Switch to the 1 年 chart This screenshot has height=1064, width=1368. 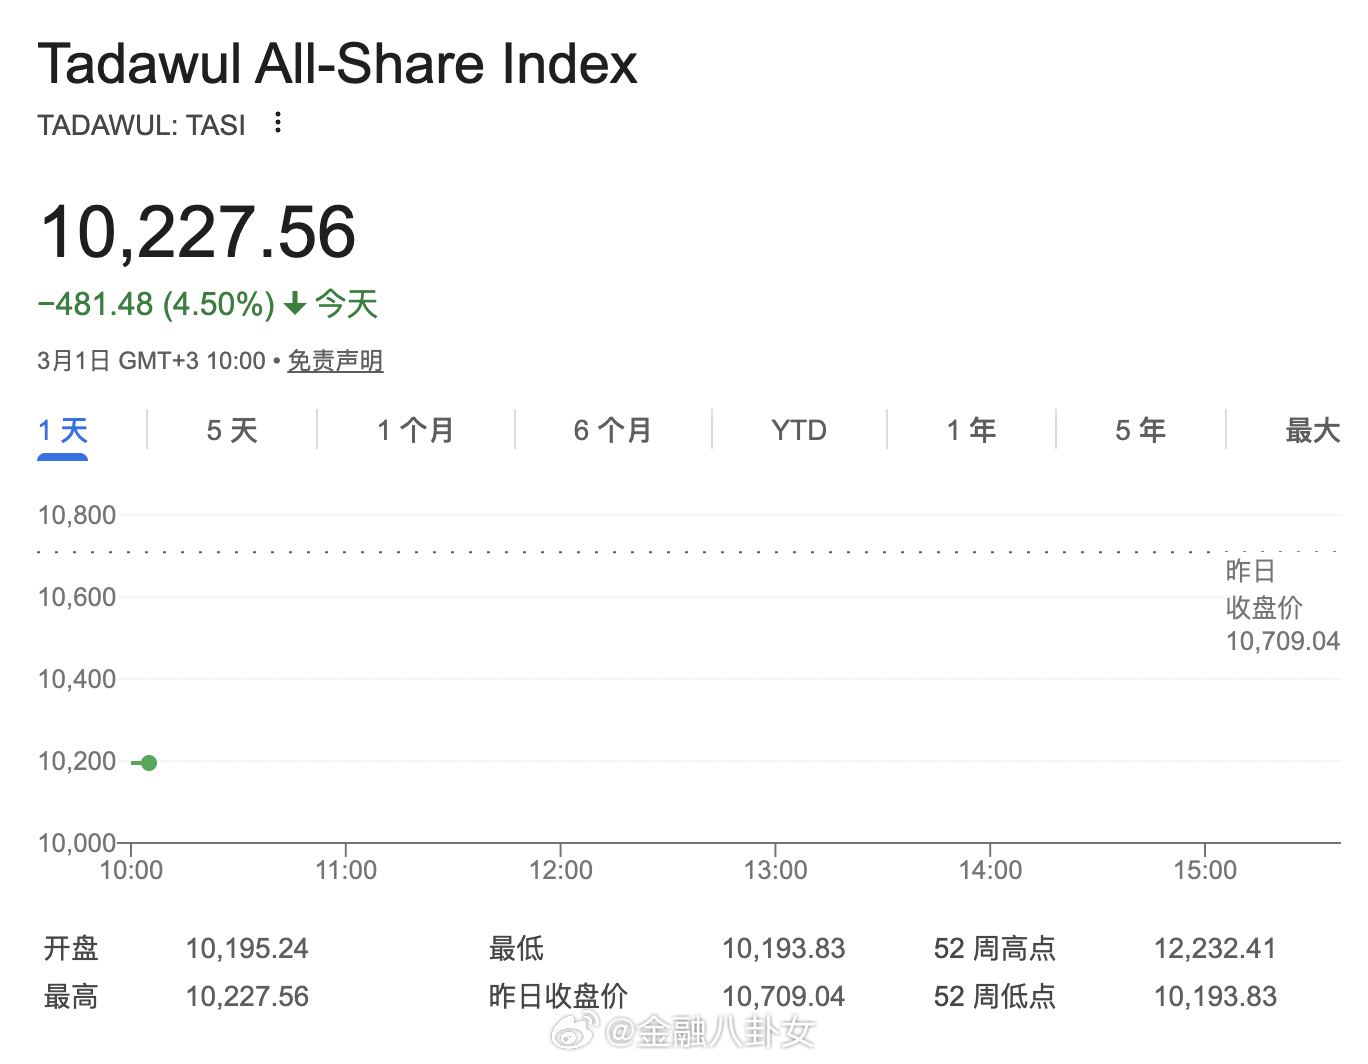(x=970, y=430)
